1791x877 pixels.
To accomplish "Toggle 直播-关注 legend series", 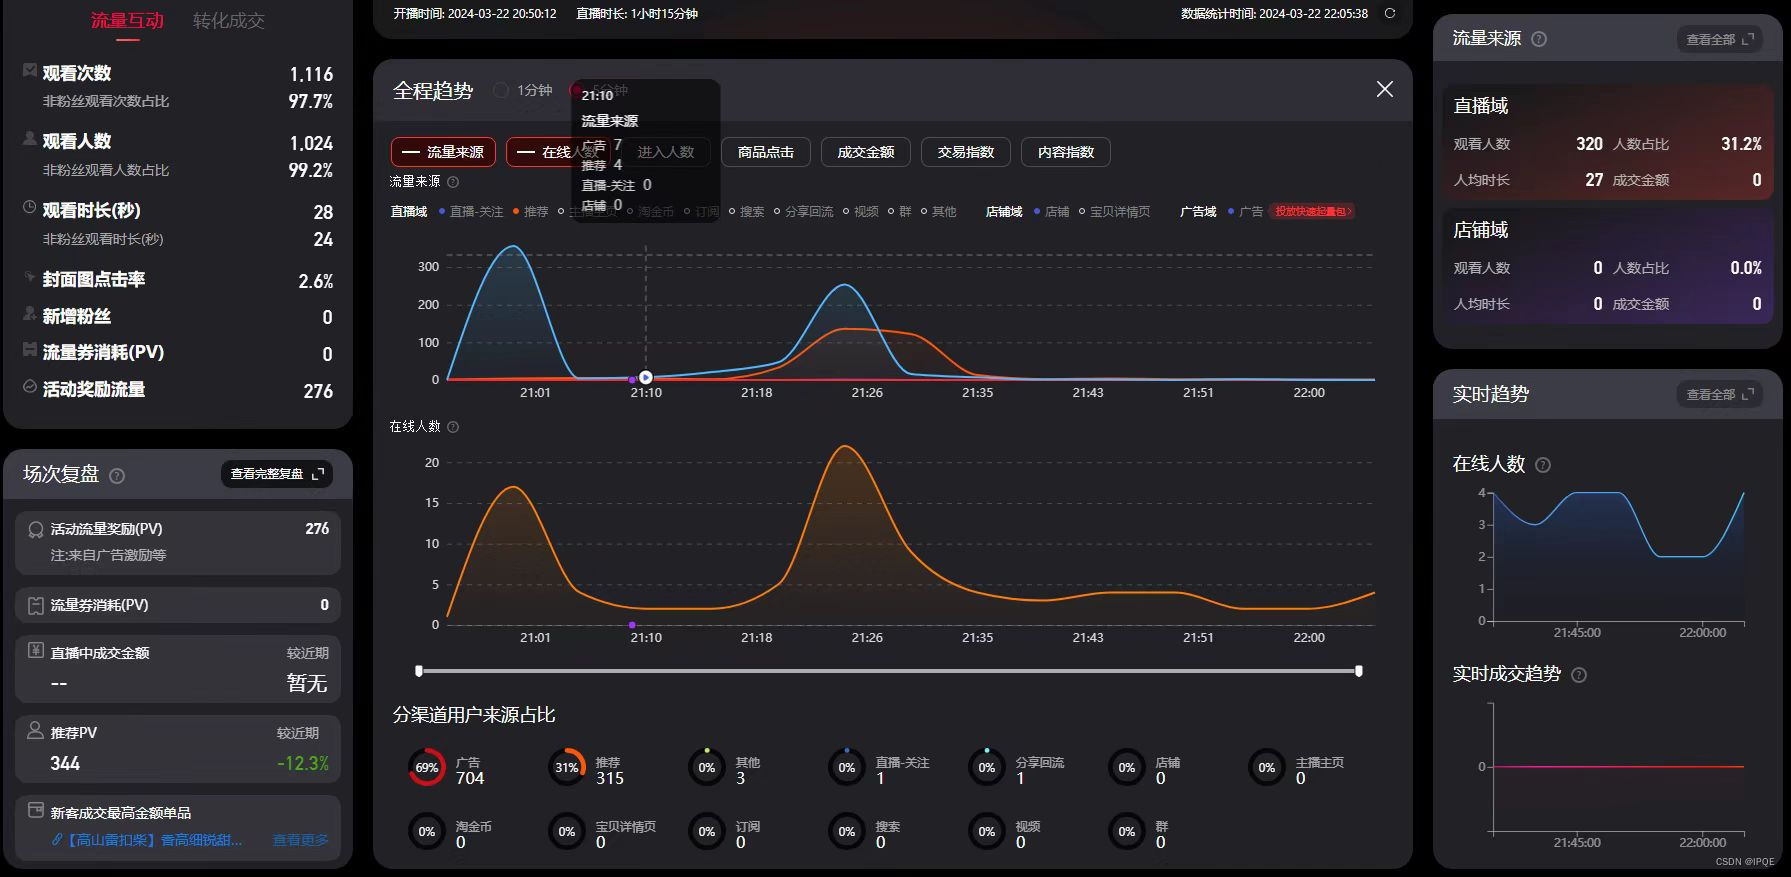I will click(471, 212).
